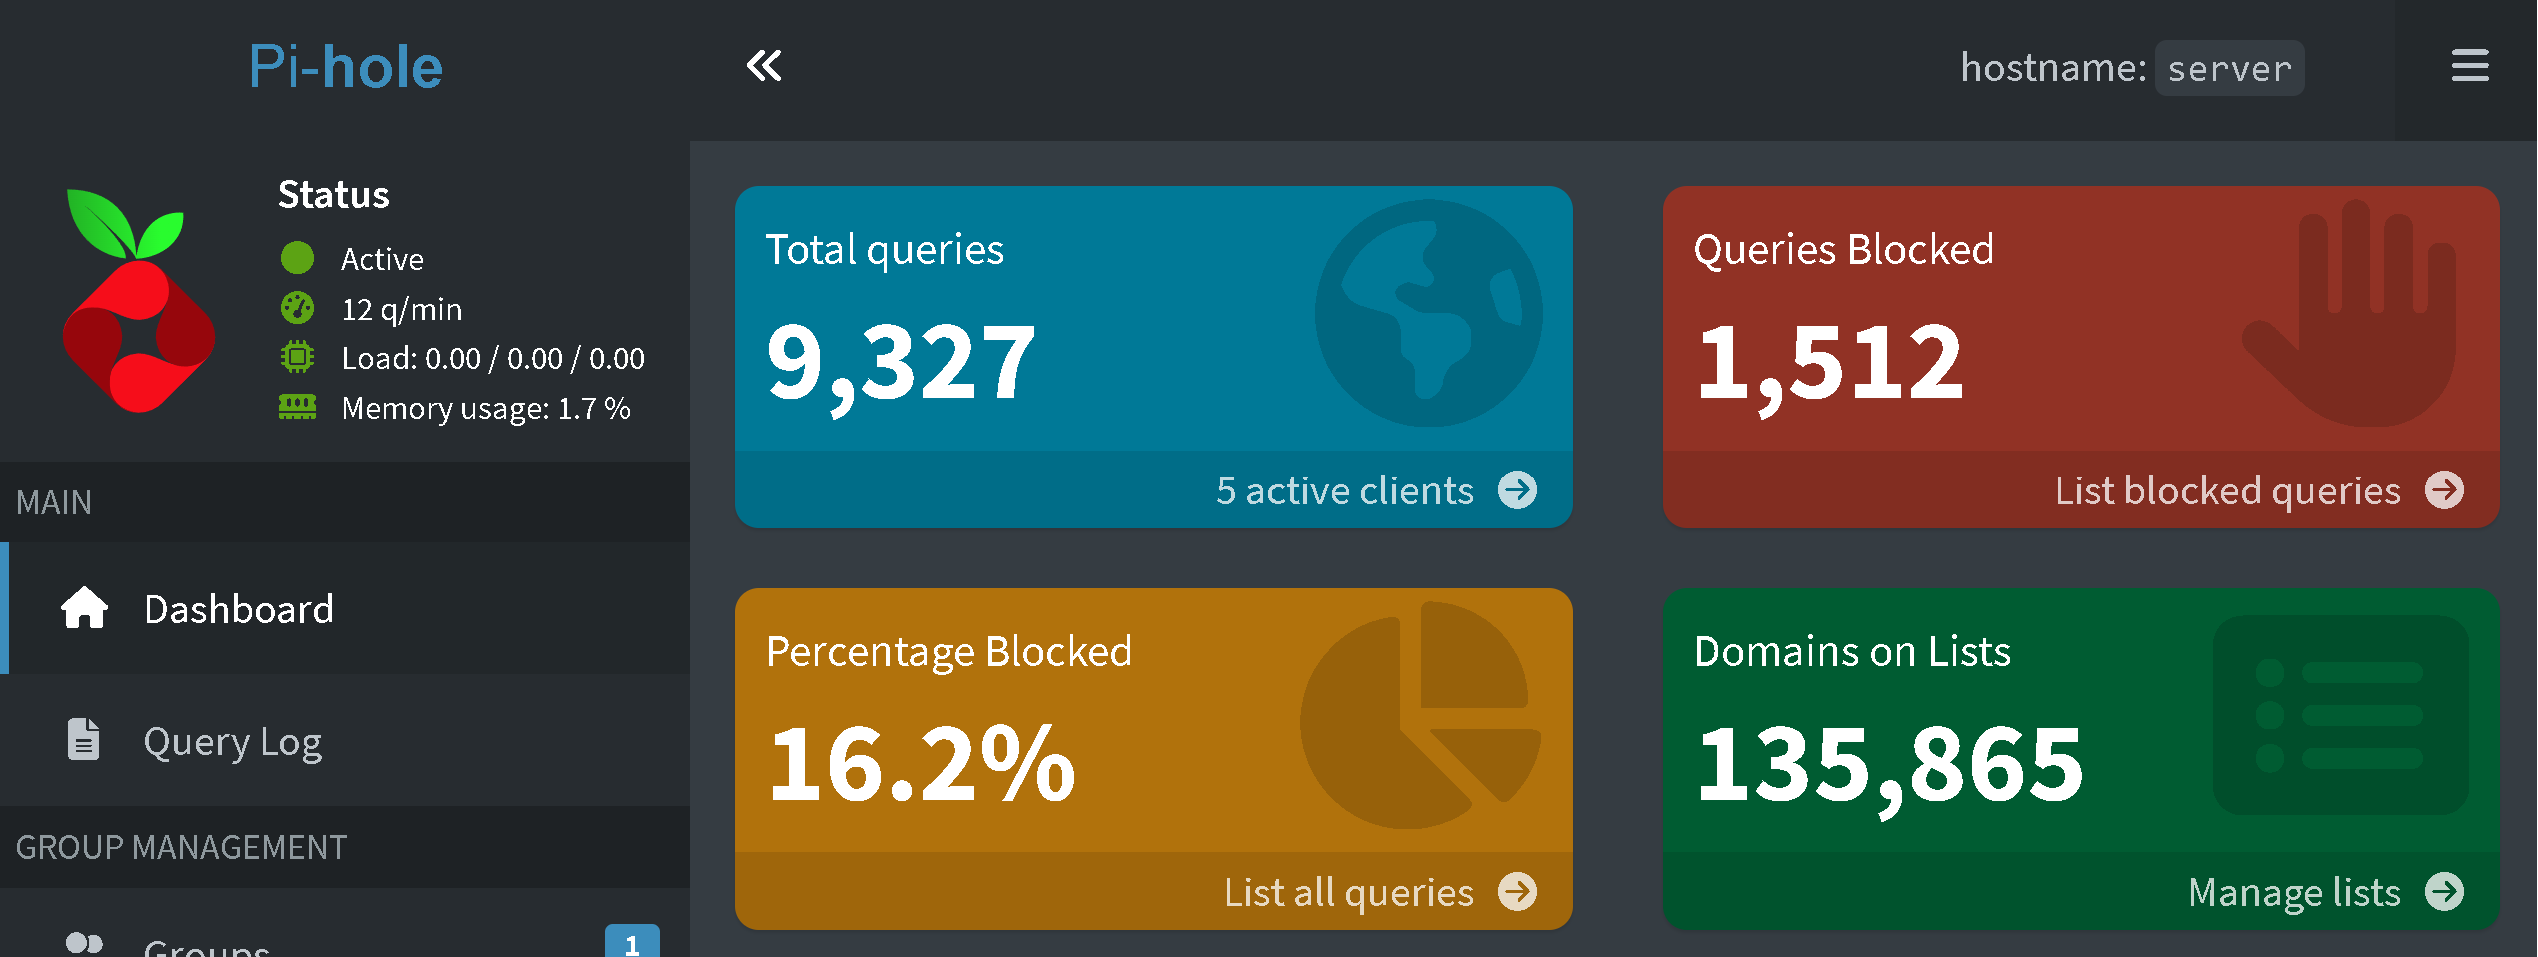Click the 'Domains on Lists' card title
Viewport: 2538px width, 957px height.
click(1852, 651)
